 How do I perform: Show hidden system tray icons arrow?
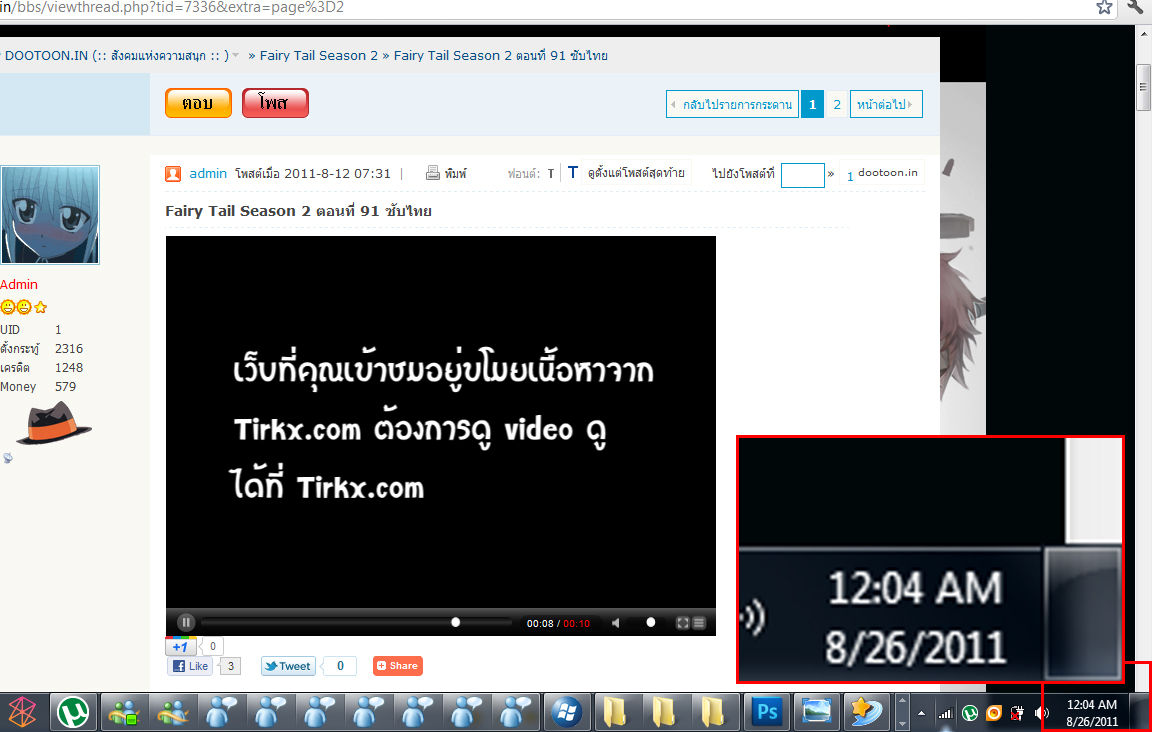pyautogui.click(x=921, y=713)
